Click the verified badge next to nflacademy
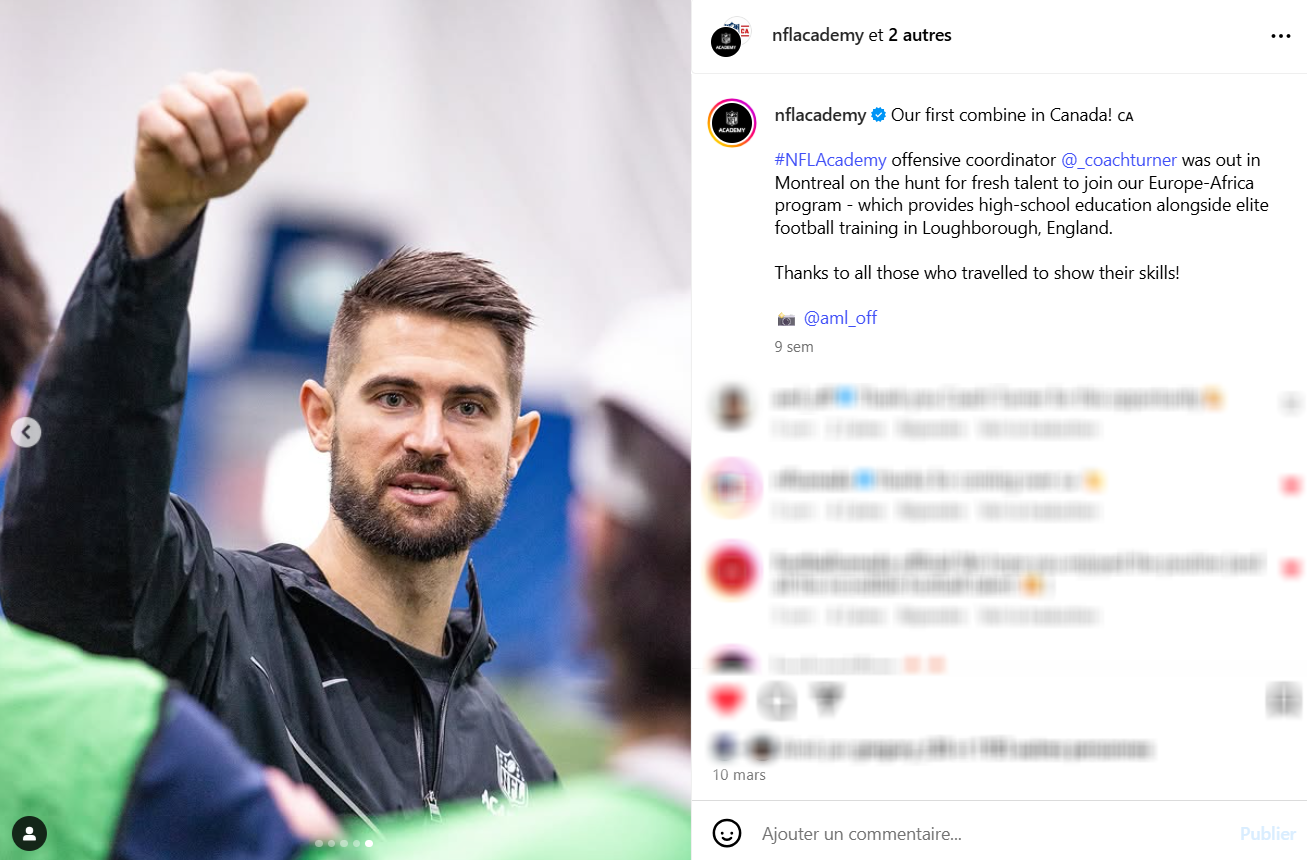The image size is (1307, 860). coord(878,115)
